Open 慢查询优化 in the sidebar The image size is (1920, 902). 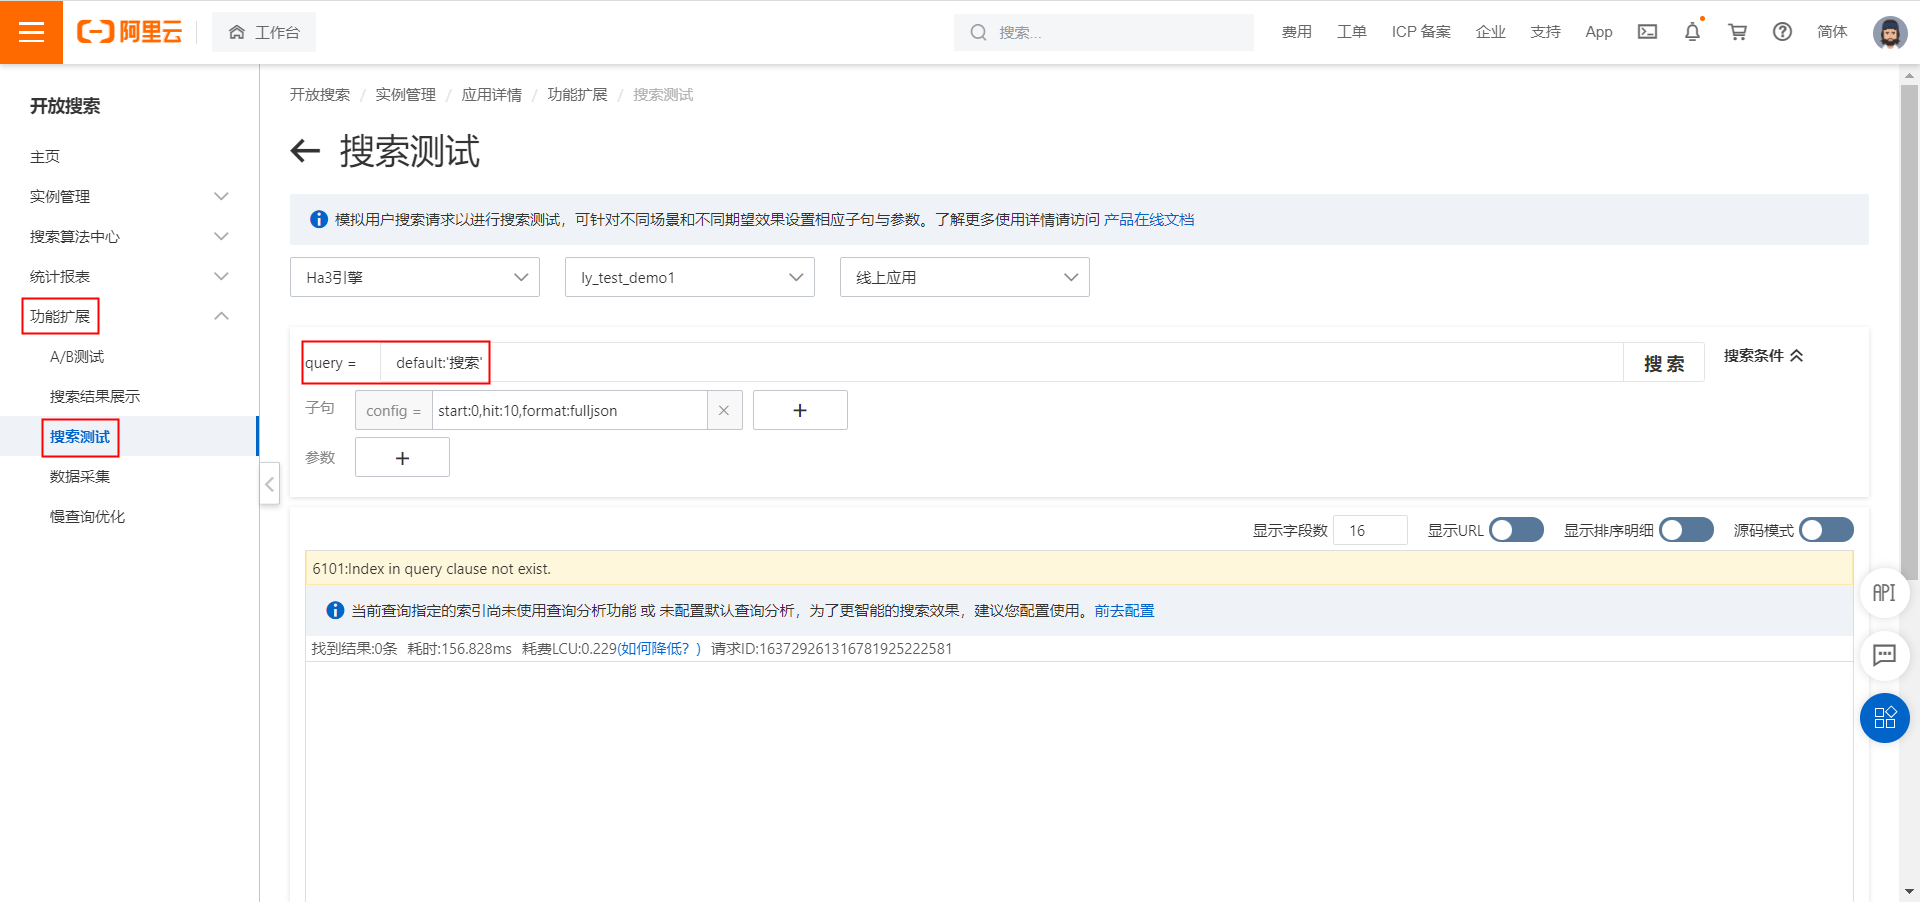(88, 516)
